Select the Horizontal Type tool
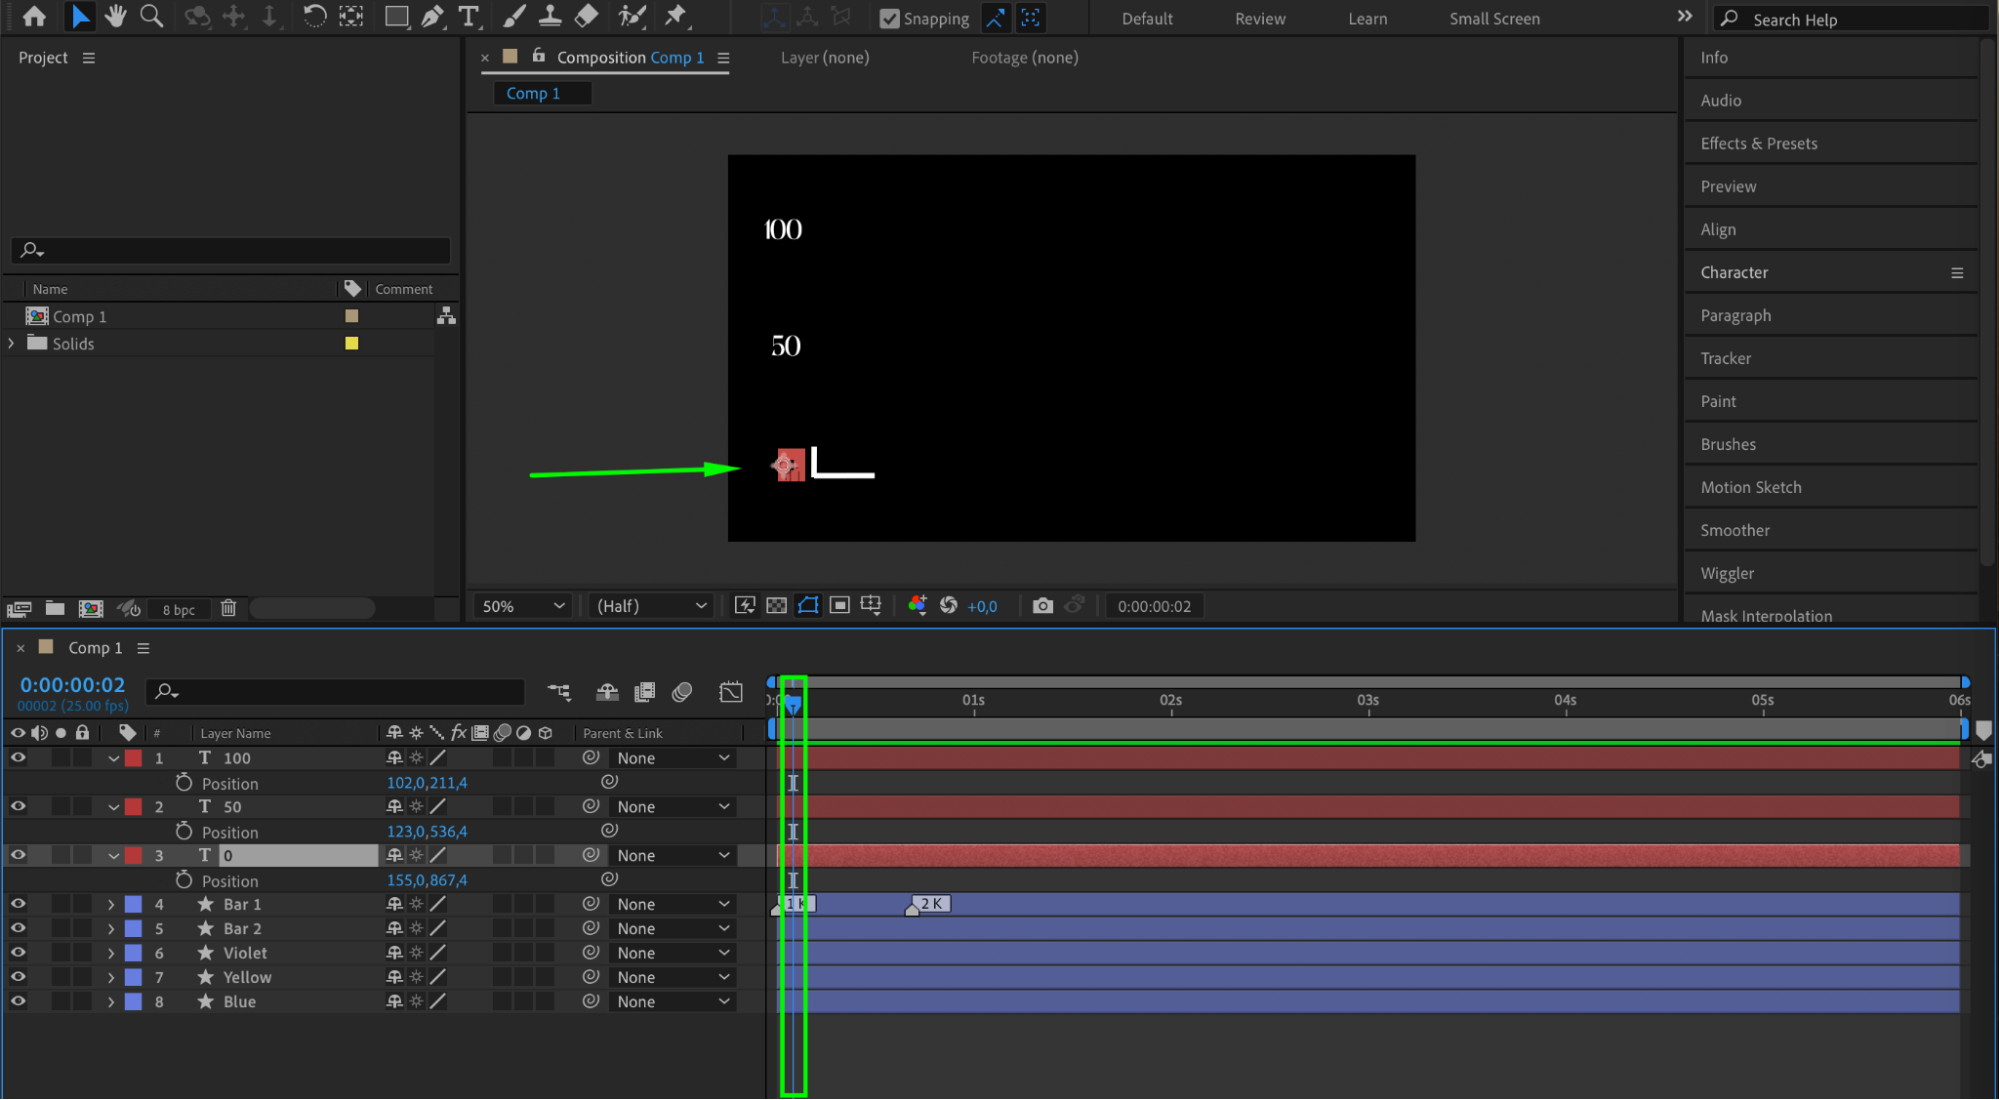 (x=468, y=16)
